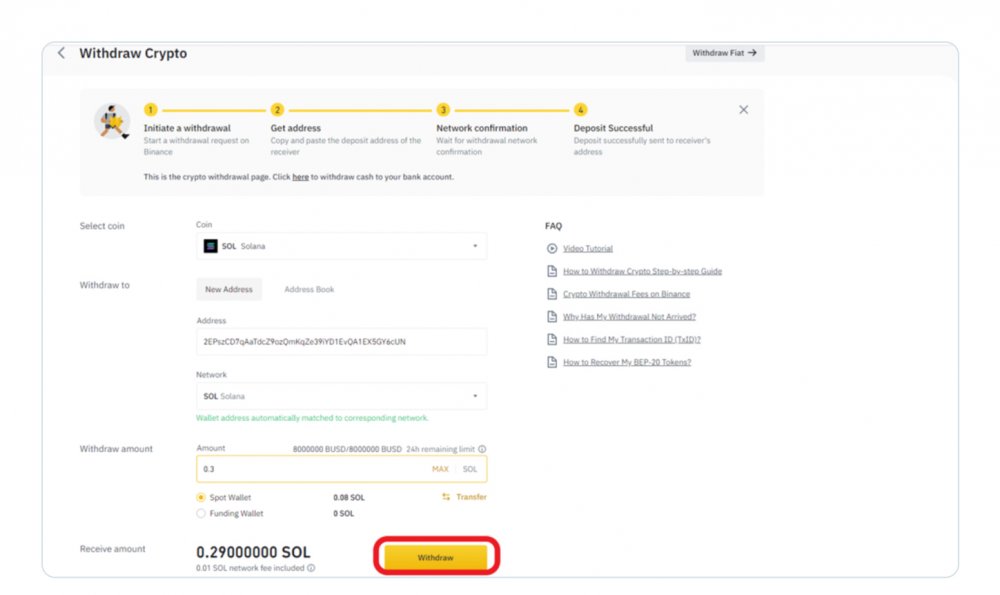Select the Funding Wallet radio button

click(201, 513)
